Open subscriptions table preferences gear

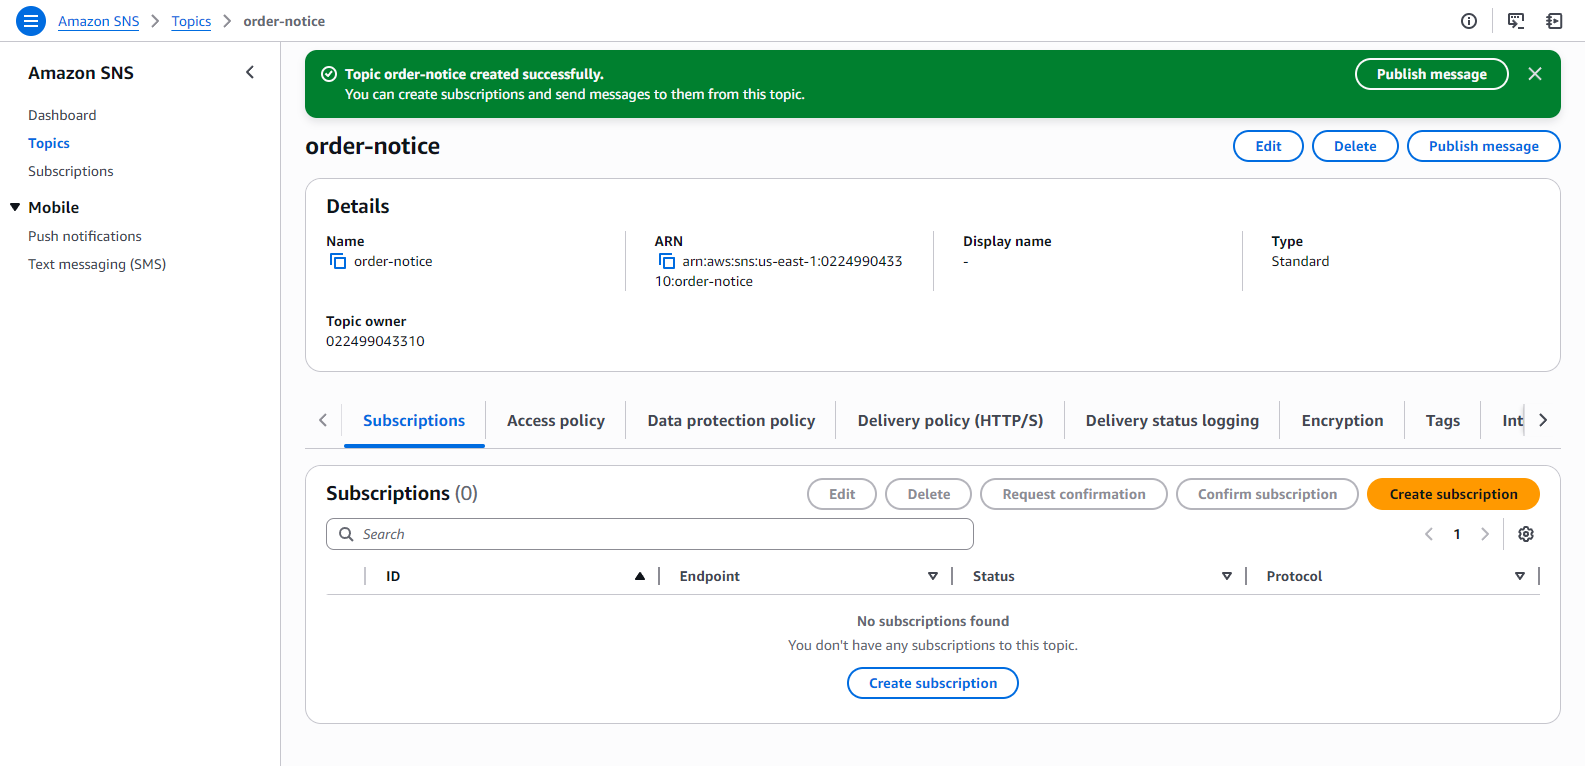1526,534
